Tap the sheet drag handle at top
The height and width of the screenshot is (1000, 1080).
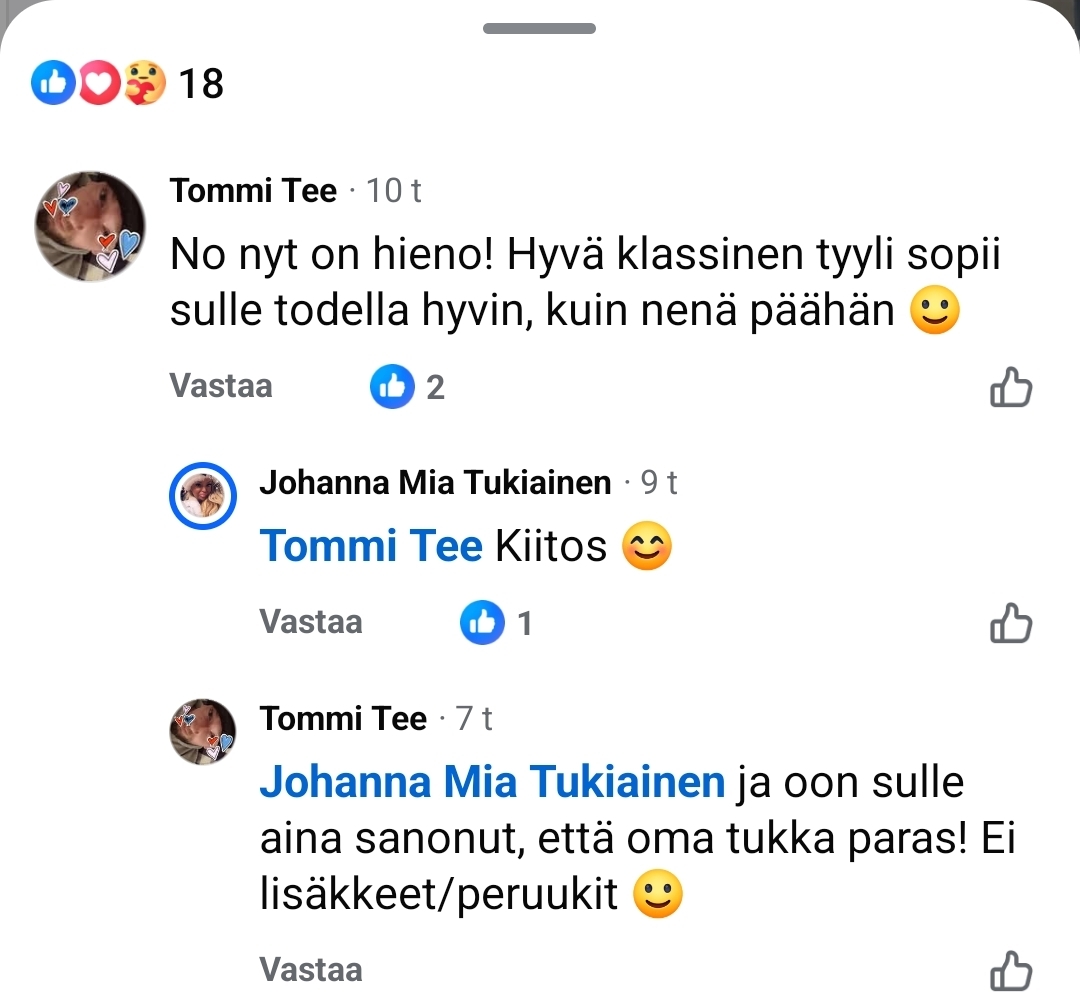539,29
